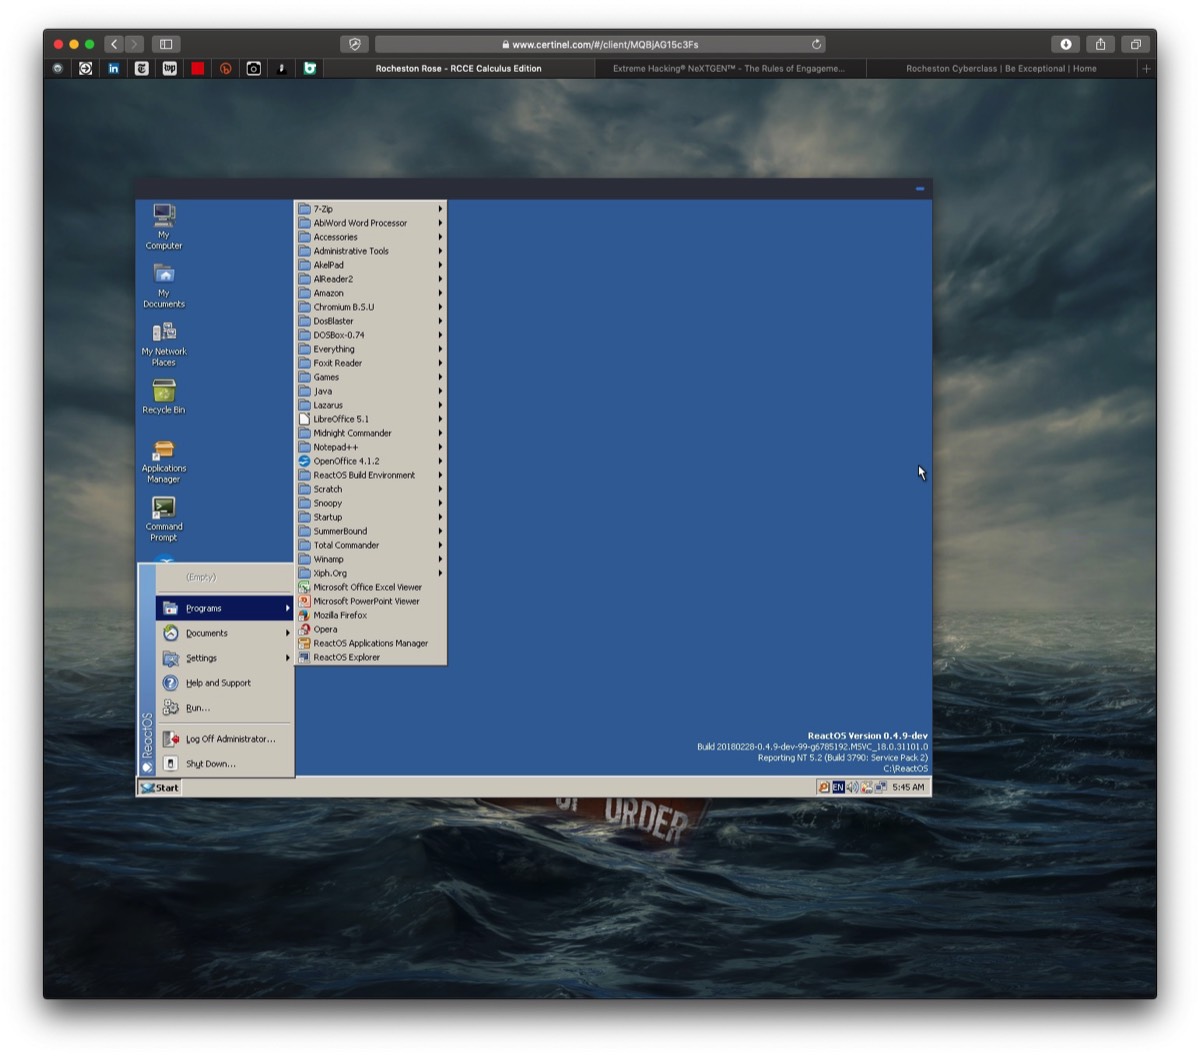Expand the Games program folder
The height and width of the screenshot is (1056, 1200).
[371, 377]
